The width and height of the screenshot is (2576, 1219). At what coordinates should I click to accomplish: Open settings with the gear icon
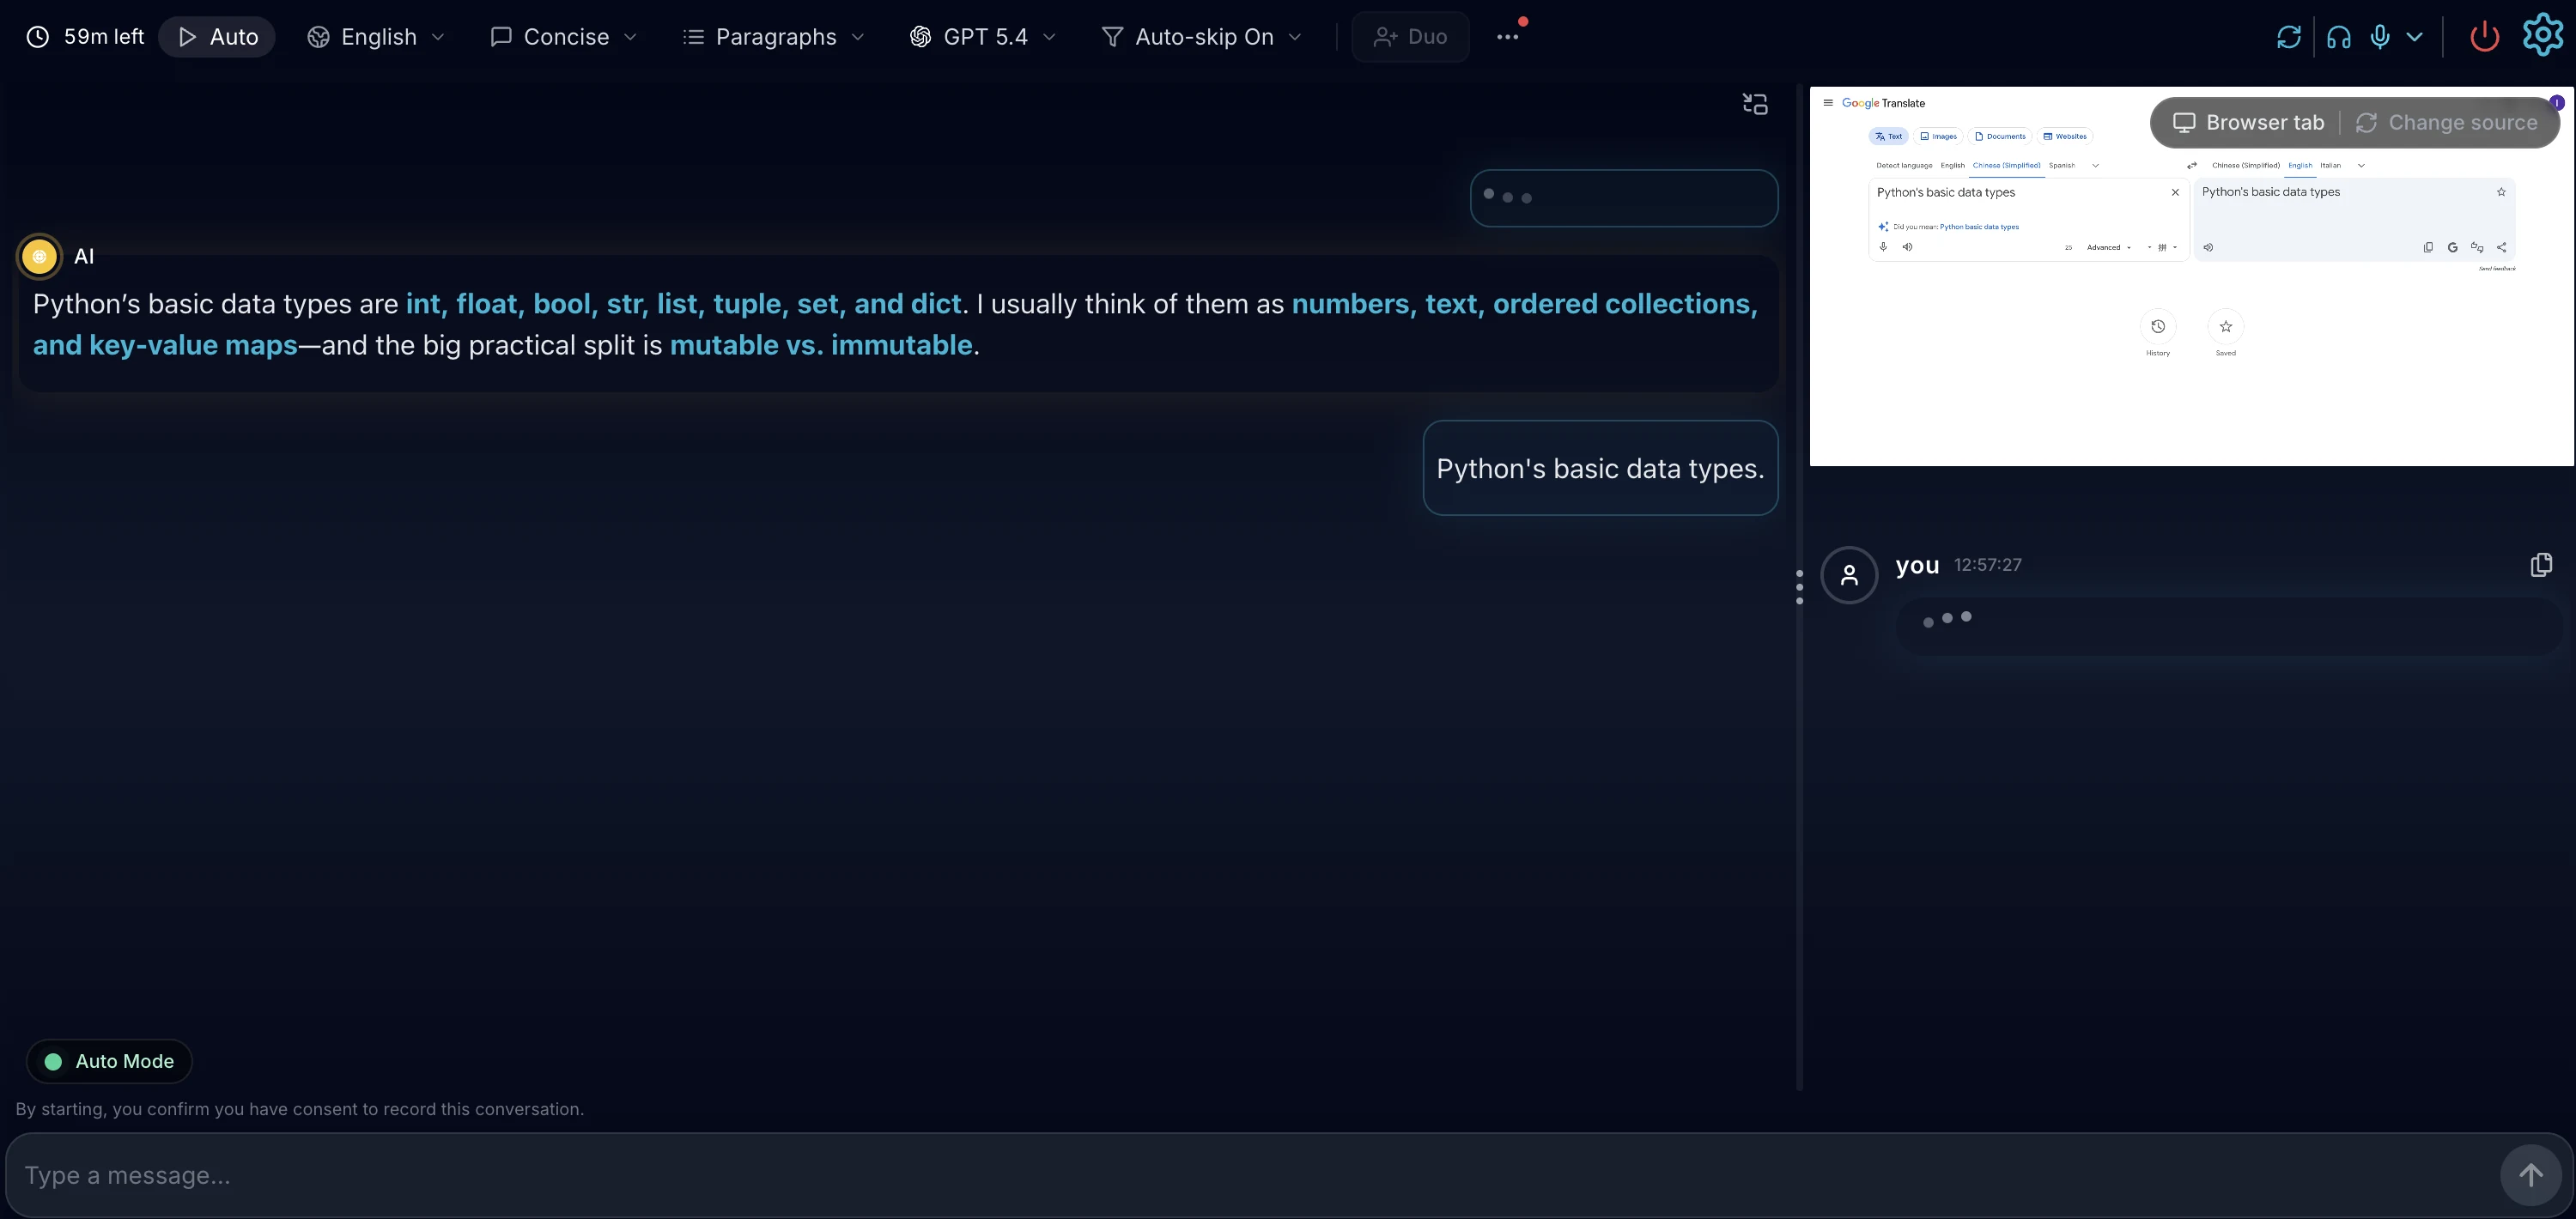point(2543,36)
